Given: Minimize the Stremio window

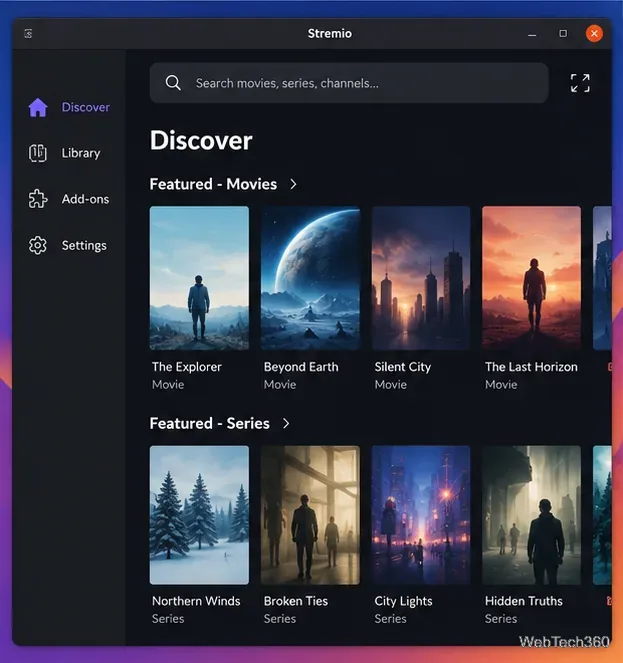Looking at the screenshot, I should coord(532,34).
